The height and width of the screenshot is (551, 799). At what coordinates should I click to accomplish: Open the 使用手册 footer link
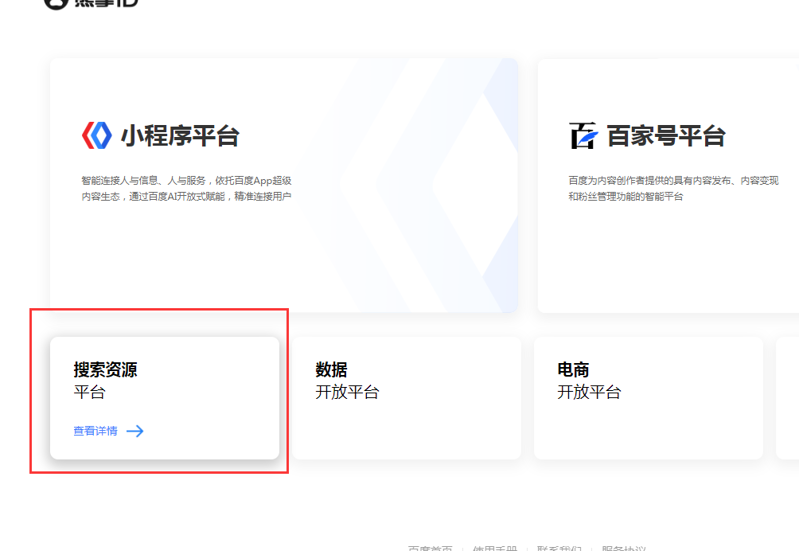click(x=495, y=548)
